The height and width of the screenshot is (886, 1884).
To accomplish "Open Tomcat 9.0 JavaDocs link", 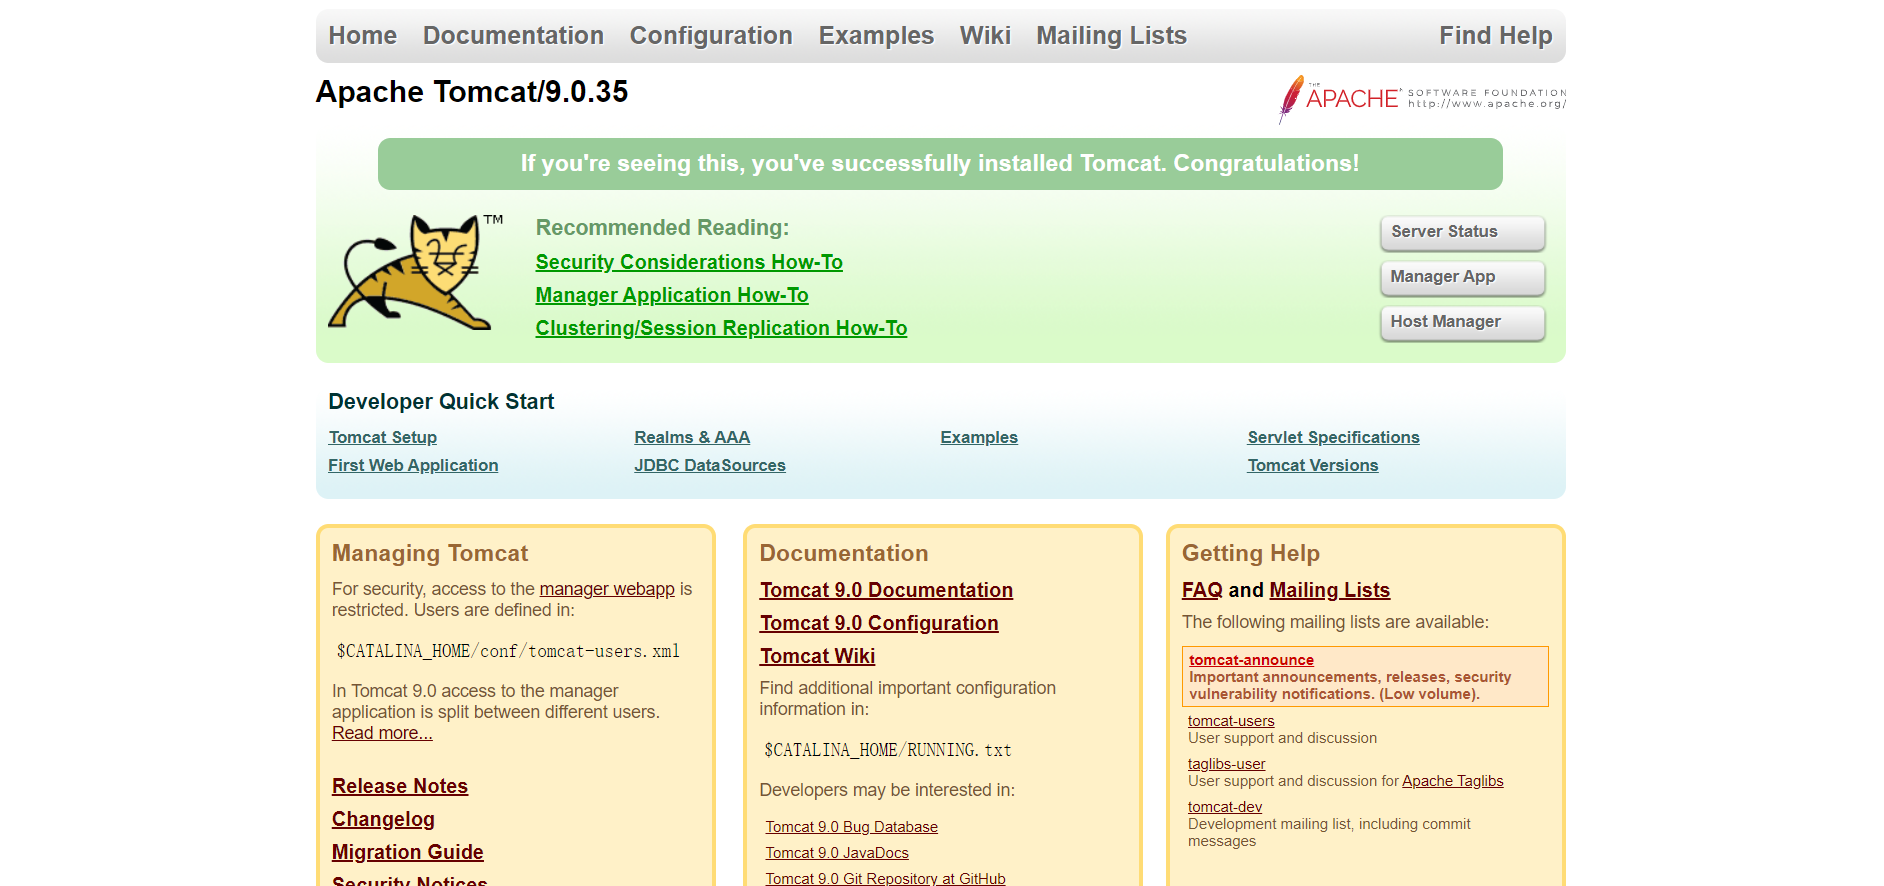I will click(837, 853).
